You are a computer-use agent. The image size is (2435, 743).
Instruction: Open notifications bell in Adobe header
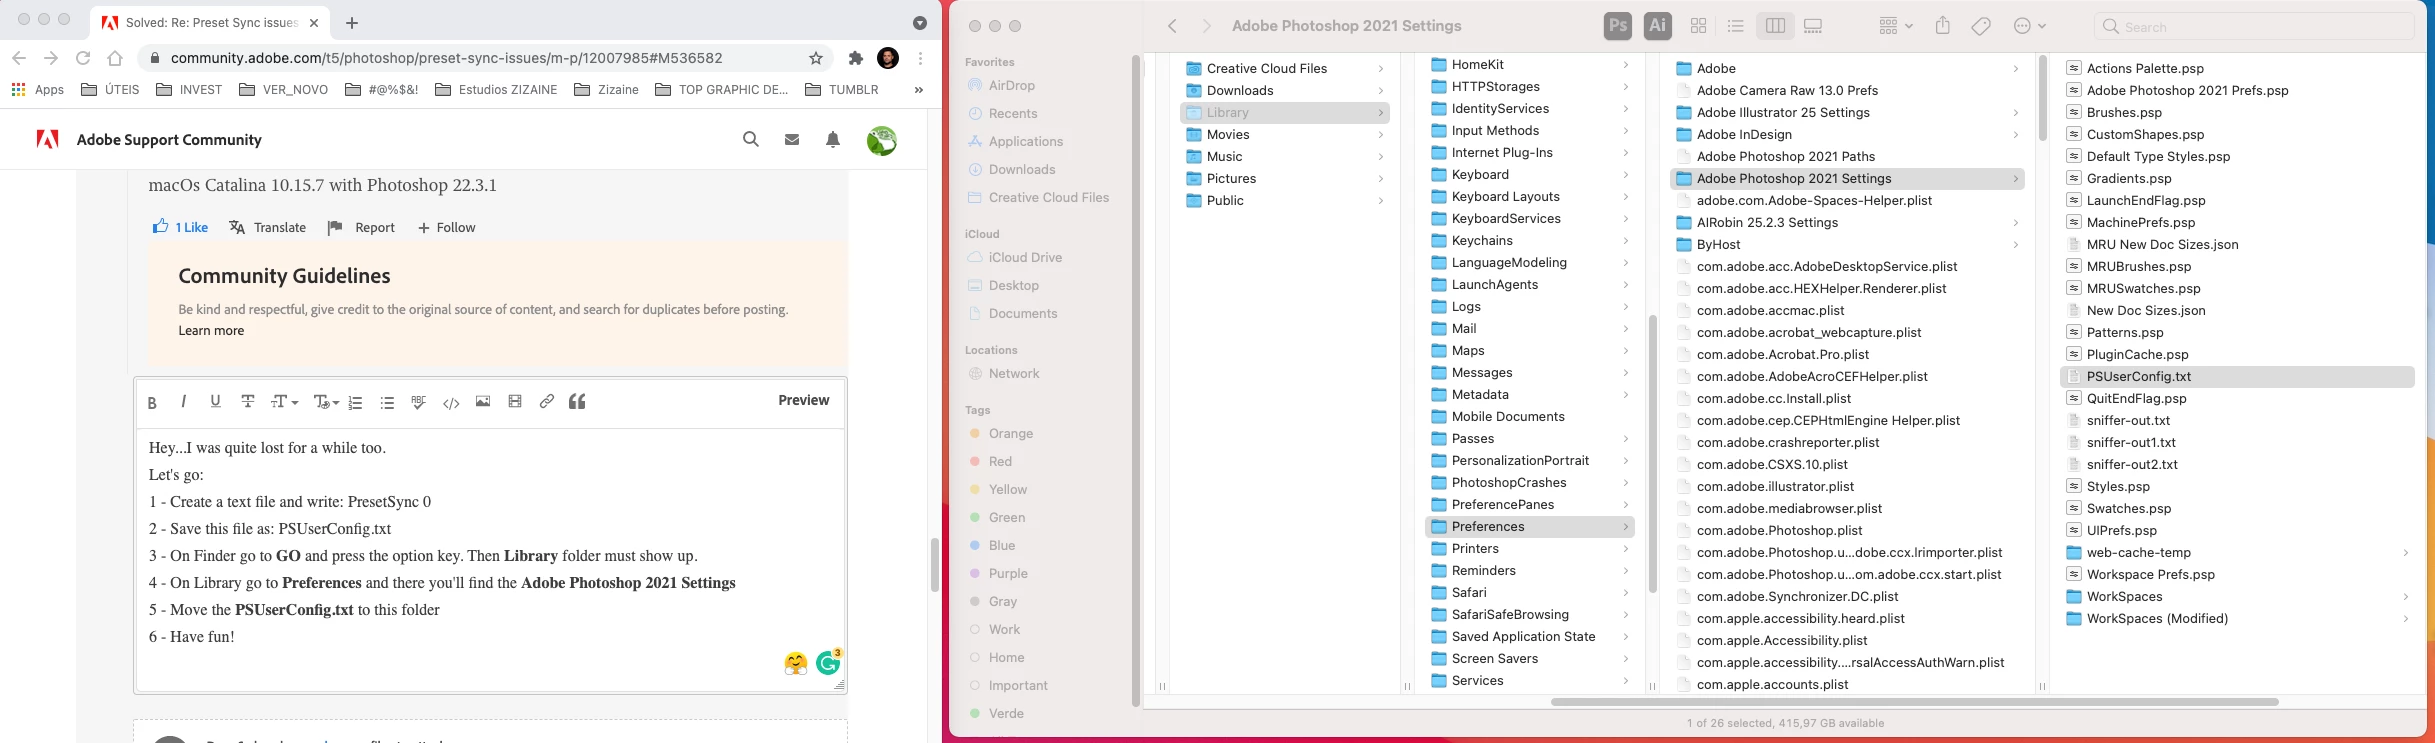tap(833, 140)
